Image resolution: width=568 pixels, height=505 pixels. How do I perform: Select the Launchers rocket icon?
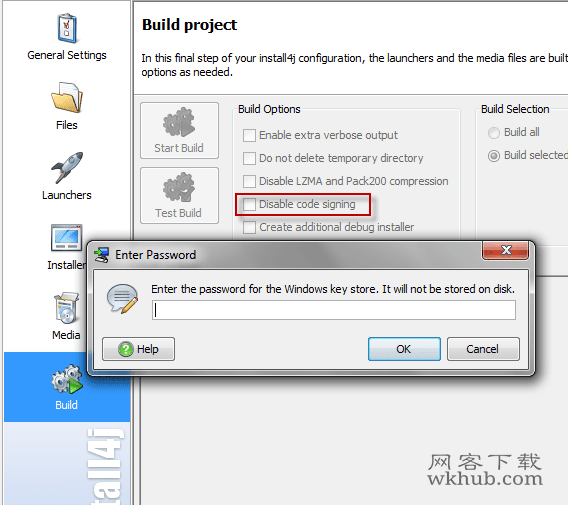click(67, 167)
